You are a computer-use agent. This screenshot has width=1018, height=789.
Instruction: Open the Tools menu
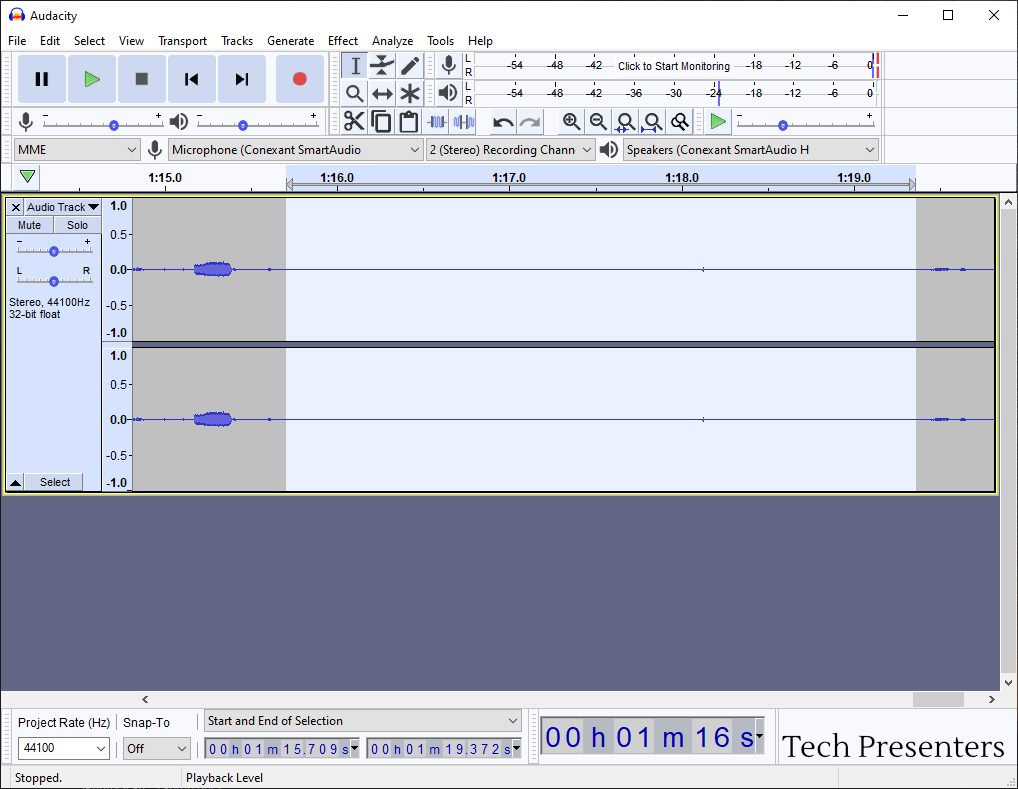[x=440, y=41]
